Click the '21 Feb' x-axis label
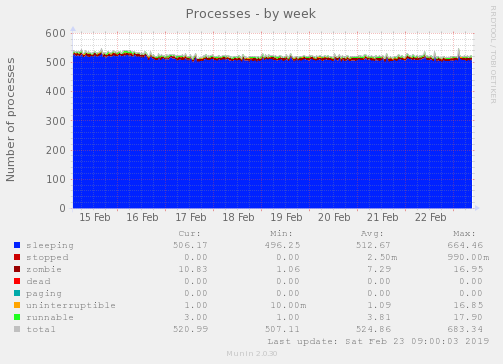The width and height of the screenshot is (503, 364). [x=383, y=217]
